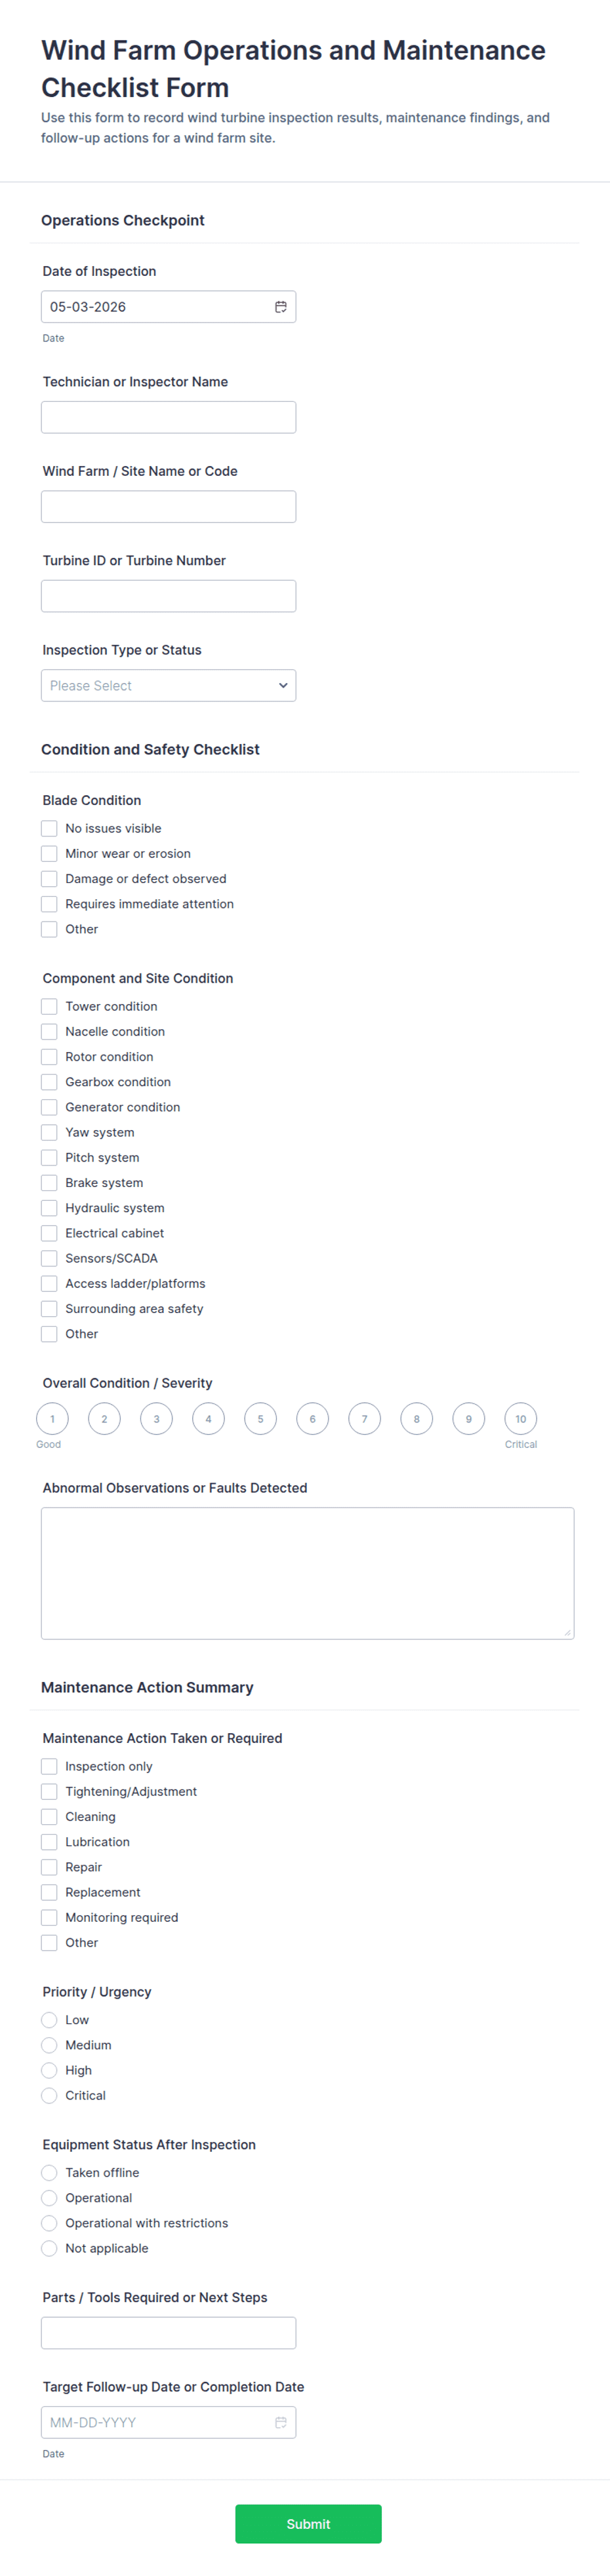Click Wind Farm / Site Name field
The height and width of the screenshot is (2576, 610).
pyautogui.click(x=168, y=506)
